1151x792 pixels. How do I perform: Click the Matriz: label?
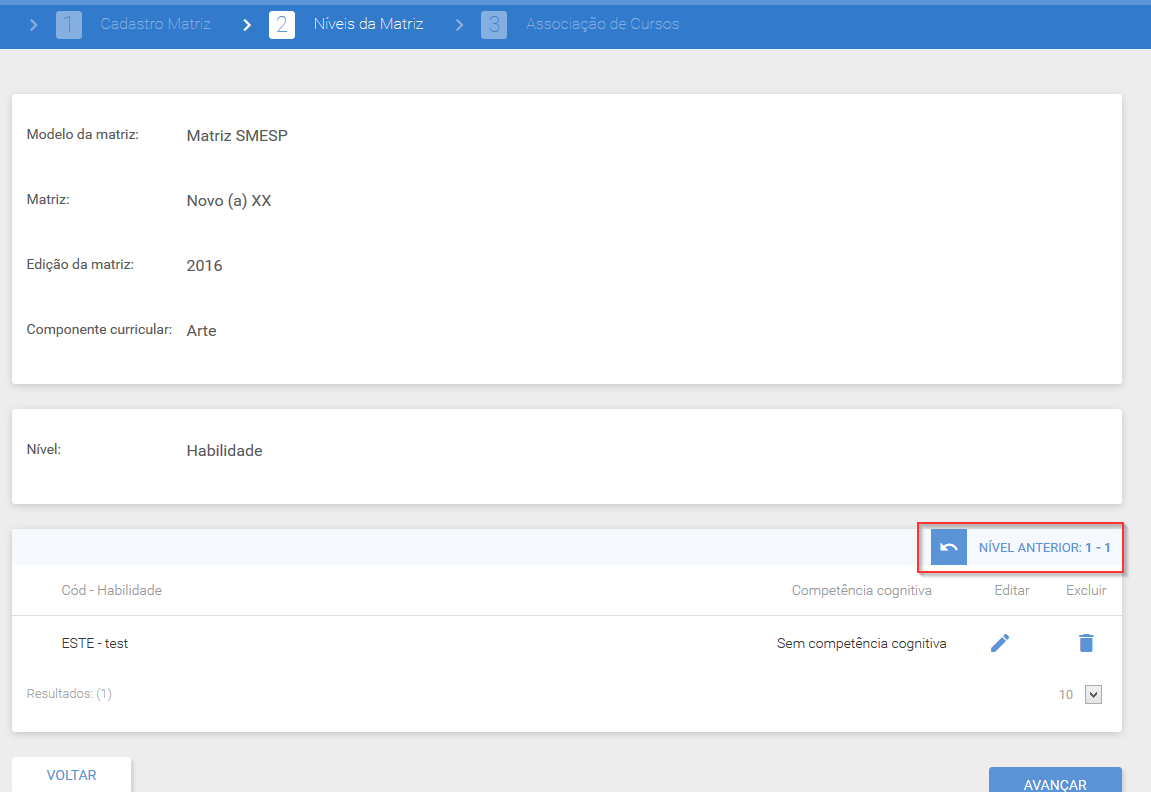point(48,199)
